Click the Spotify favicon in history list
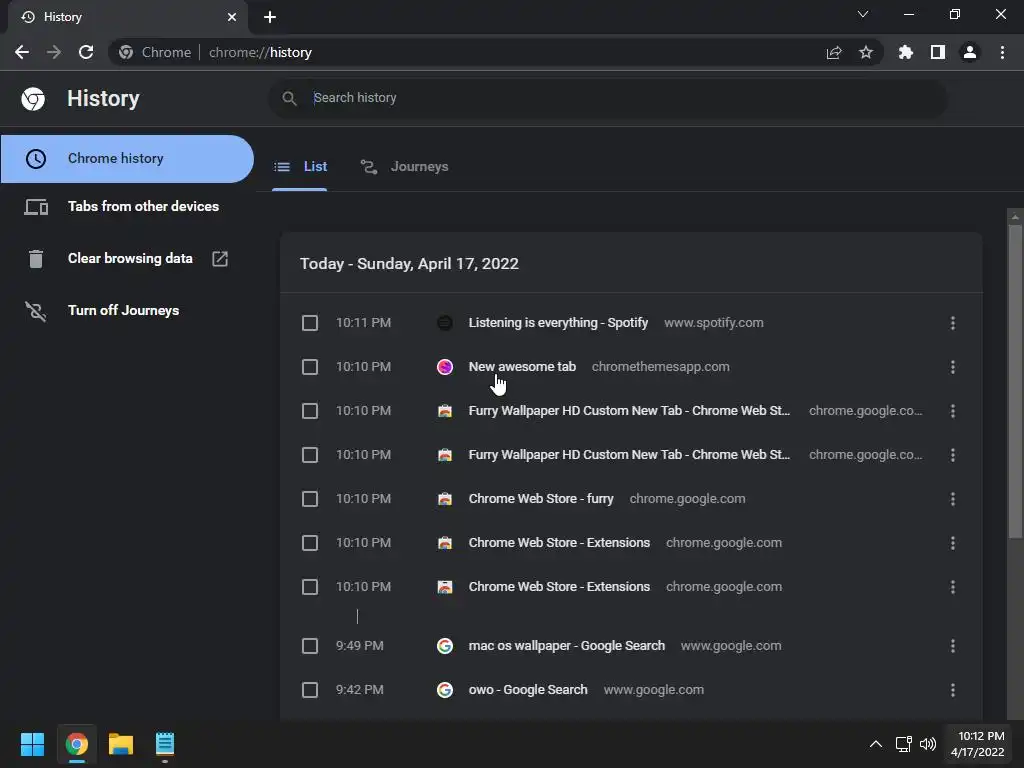Image resolution: width=1024 pixels, height=768 pixels. tap(445, 323)
